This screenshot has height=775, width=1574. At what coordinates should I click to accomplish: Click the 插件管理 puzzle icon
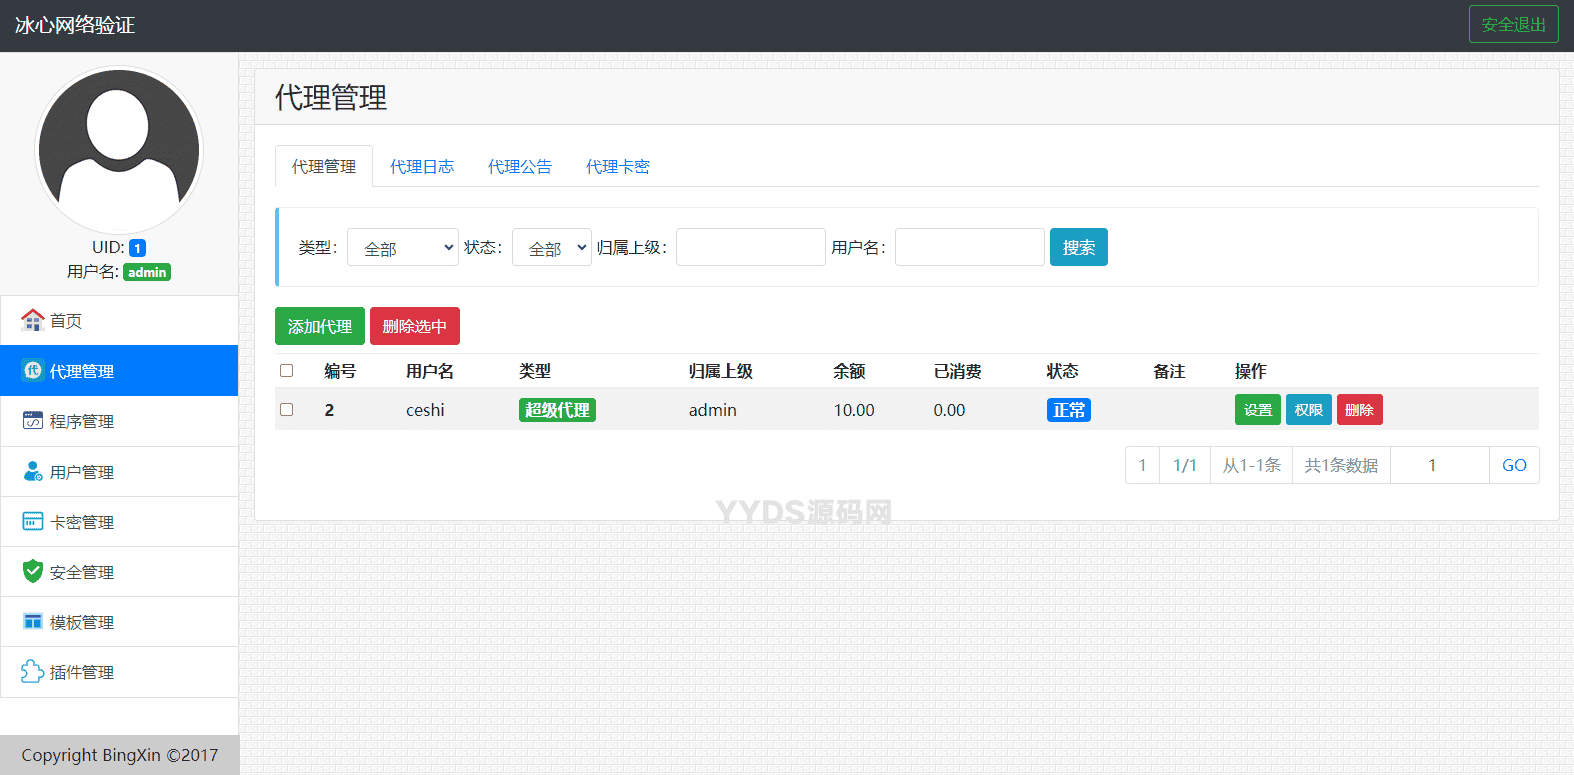[x=33, y=671]
